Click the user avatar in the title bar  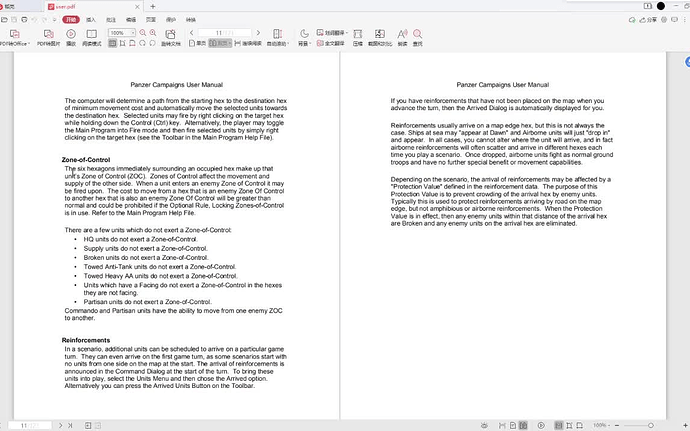point(661,6)
